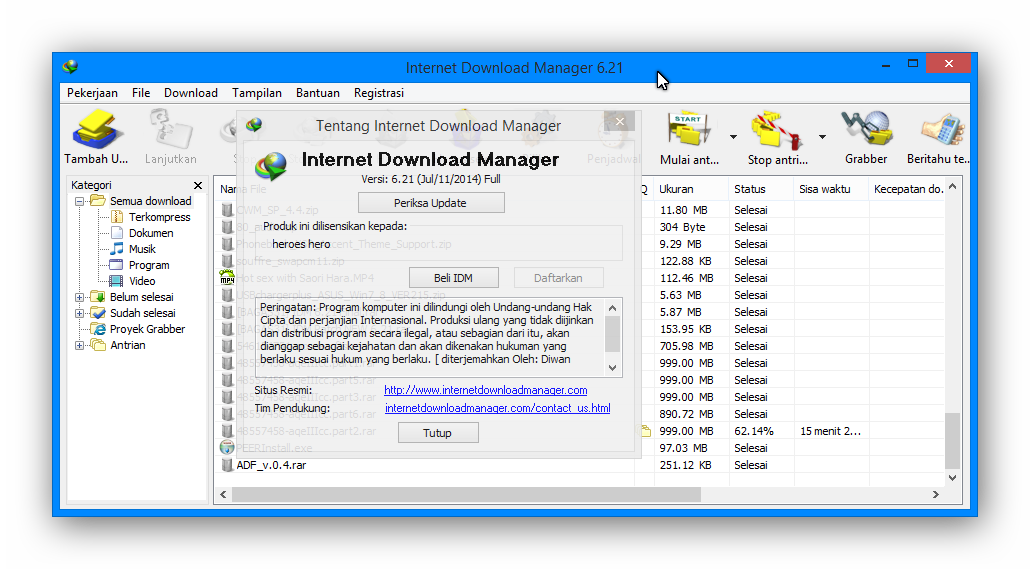Click the yellow folder icon in the downloading row
This screenshot has width=1030, height=569.
click(646, 431)
